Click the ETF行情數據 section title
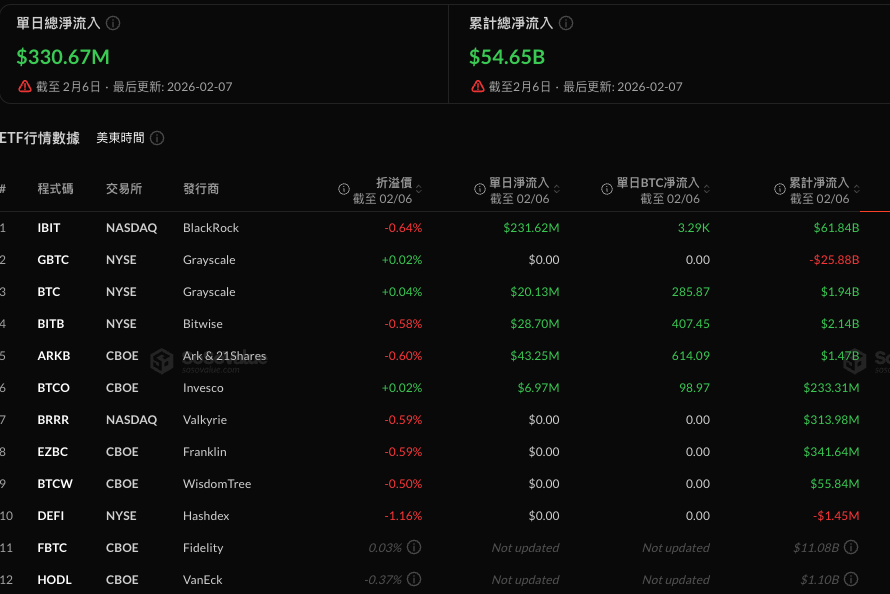Screen dimensions: 890x594 (40, 138)
